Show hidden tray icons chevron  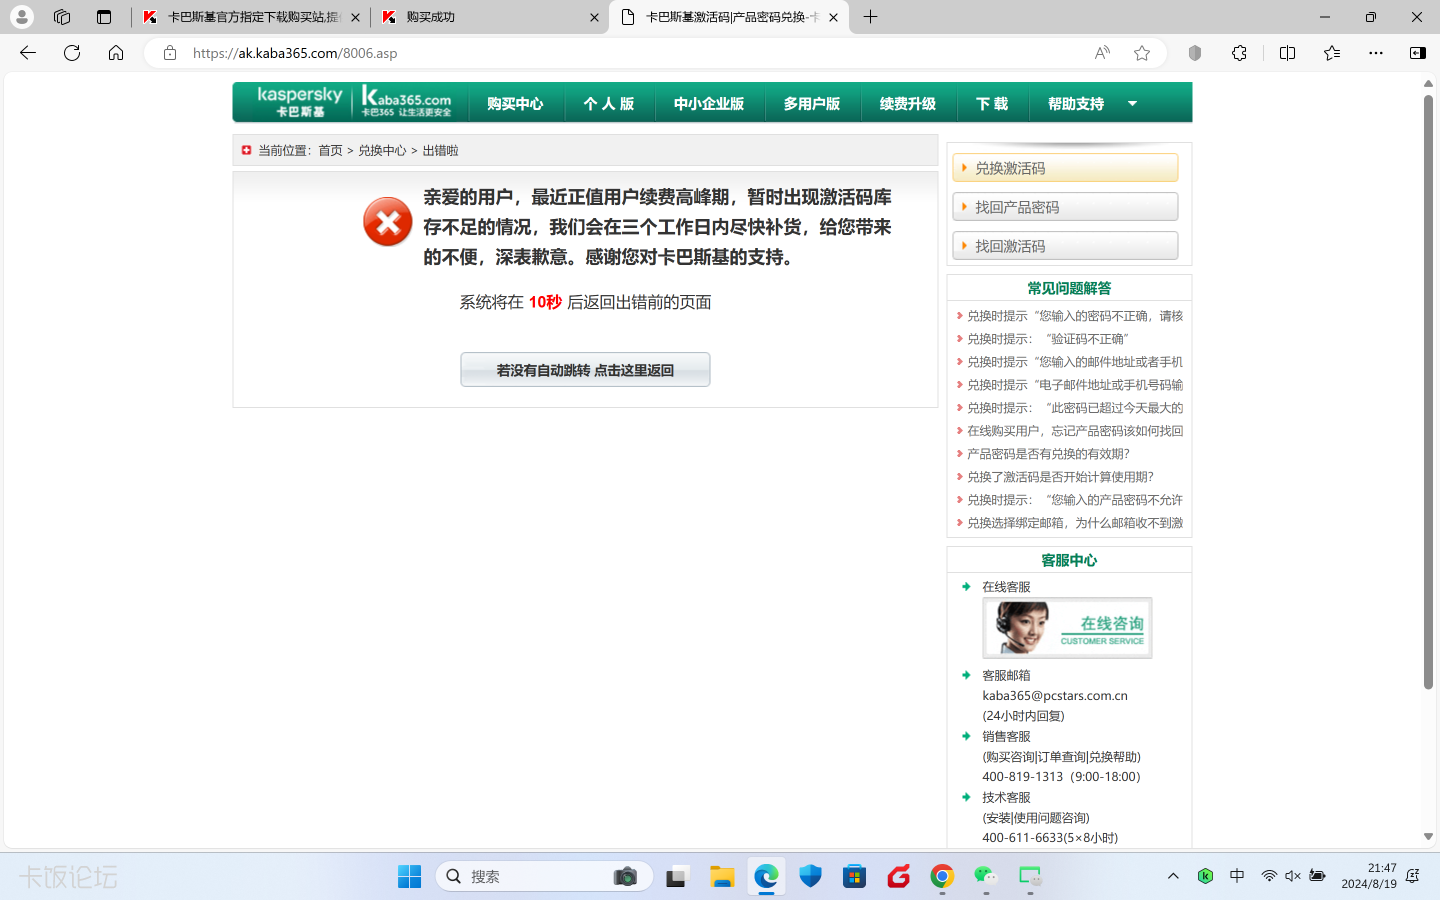coord(1173,877)
